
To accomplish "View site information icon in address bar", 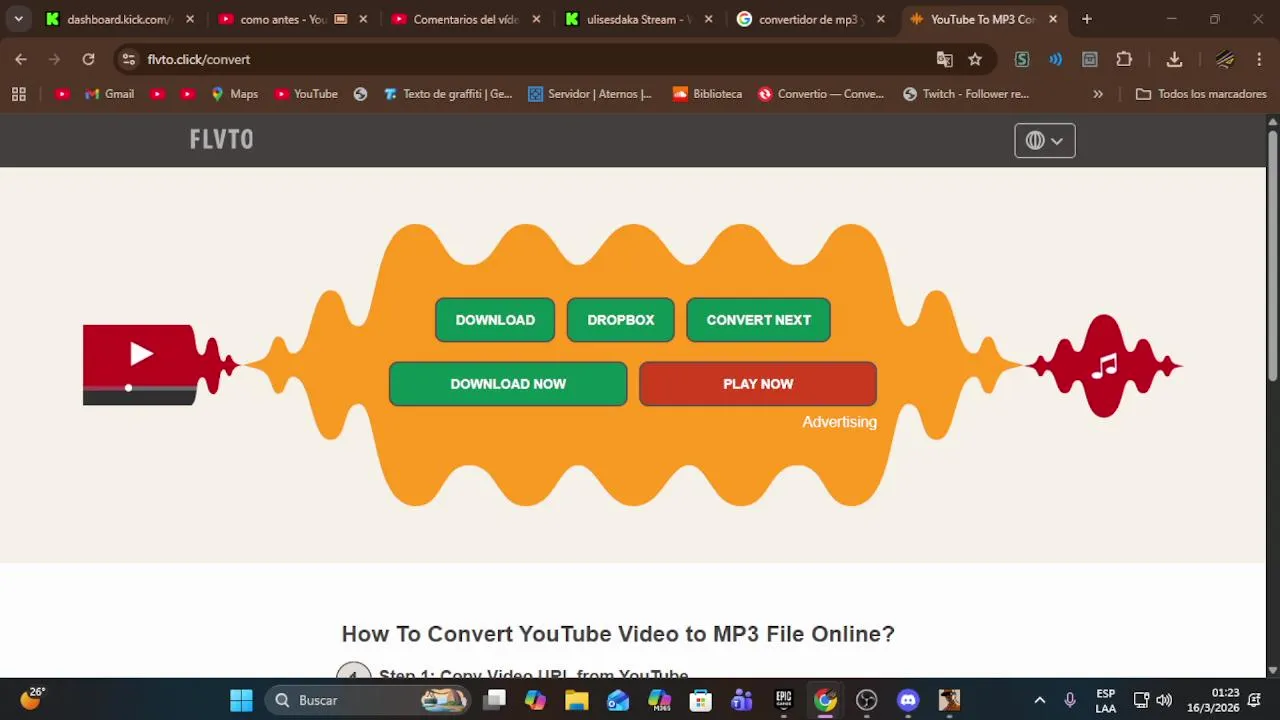I will tap(128, 59).
